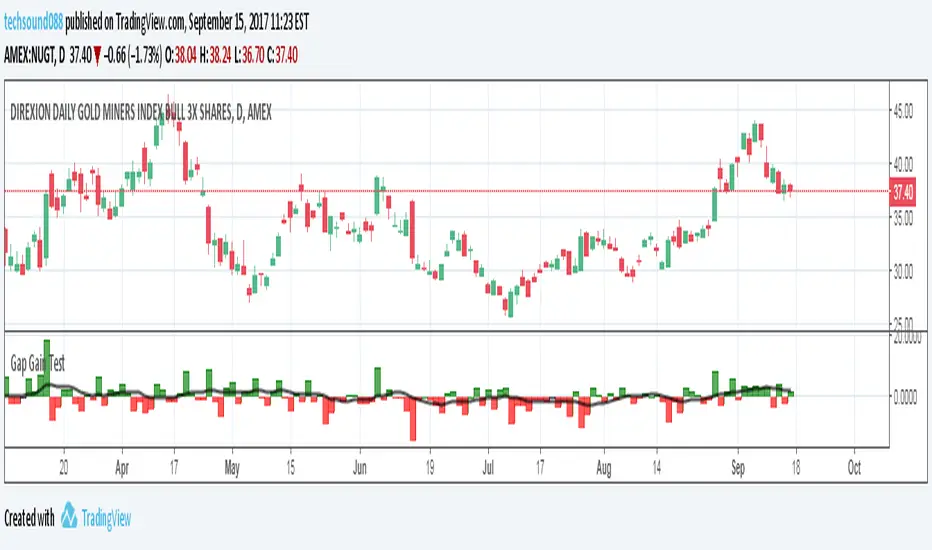Click the Gap Gain Test indicator label
Image resolution: width=932 pixels, height=550 pixels.
click(37, 363)
